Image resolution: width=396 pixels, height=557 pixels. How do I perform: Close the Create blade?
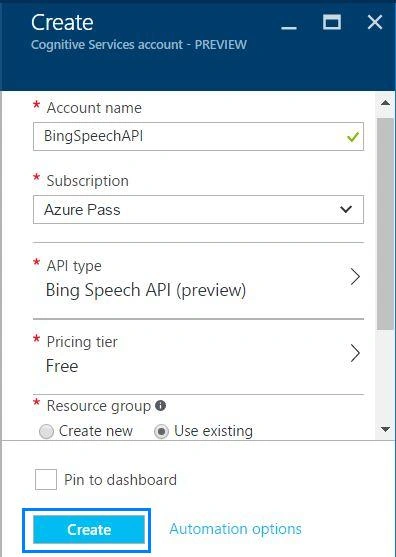pos(375,22)
